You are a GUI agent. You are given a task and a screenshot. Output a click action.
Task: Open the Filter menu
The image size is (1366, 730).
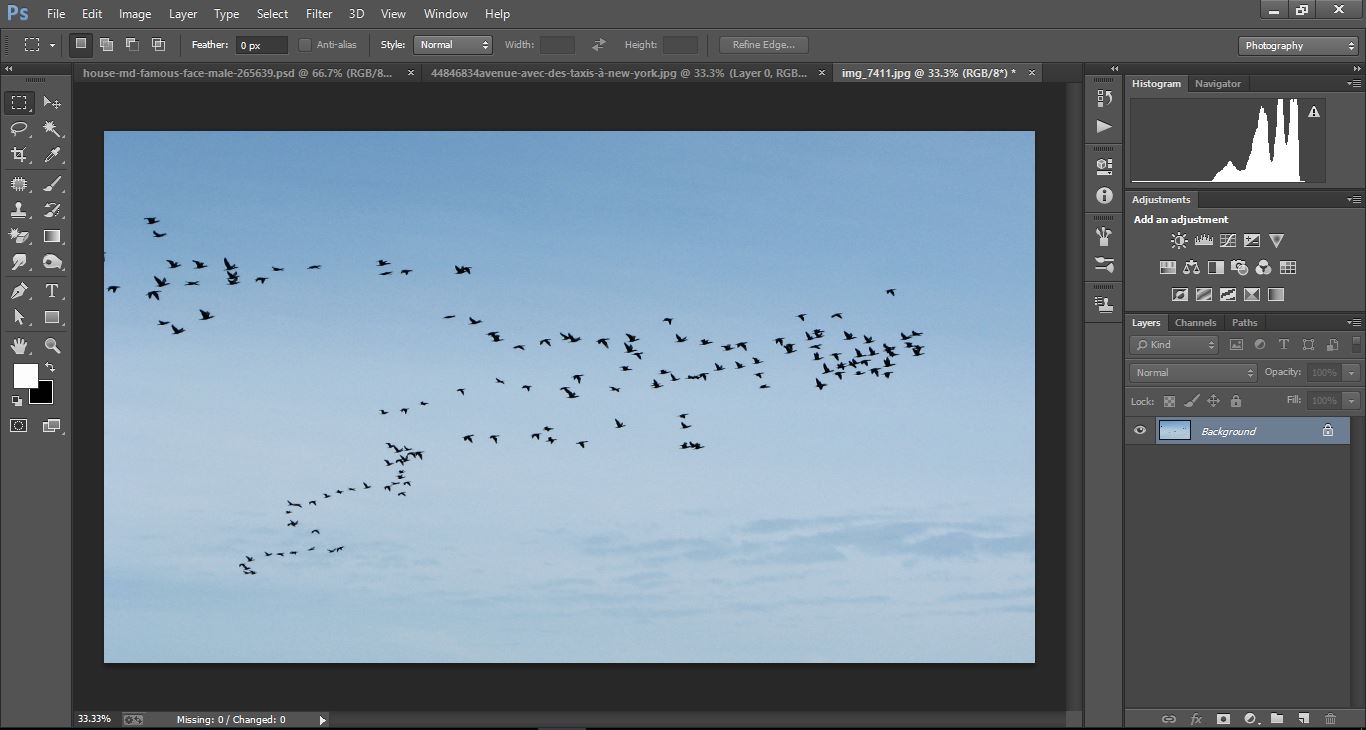pos(319,14)
